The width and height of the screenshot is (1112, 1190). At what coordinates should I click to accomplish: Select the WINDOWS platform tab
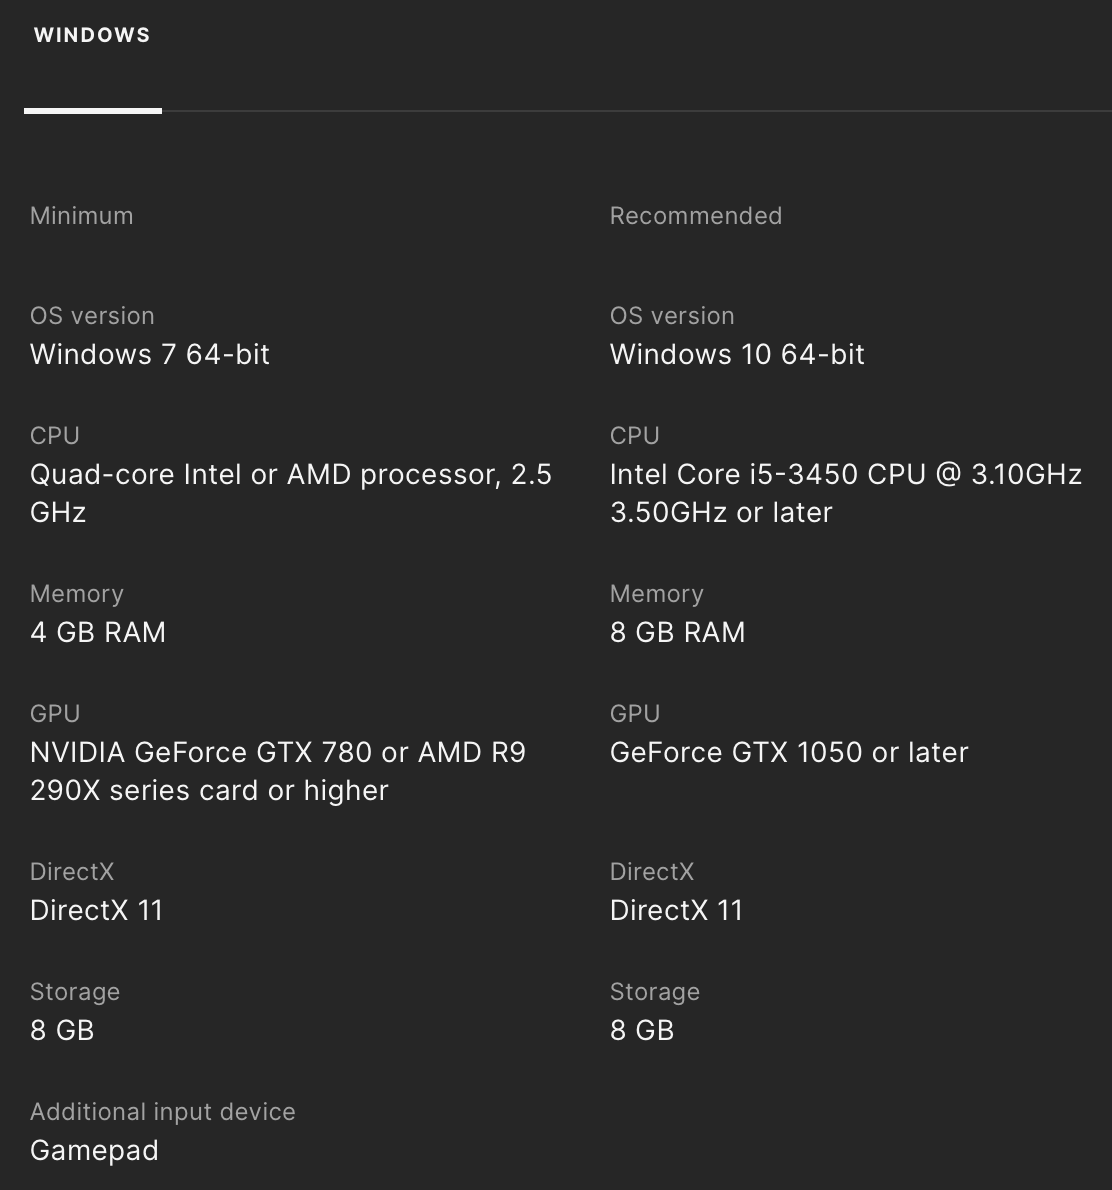92,35
